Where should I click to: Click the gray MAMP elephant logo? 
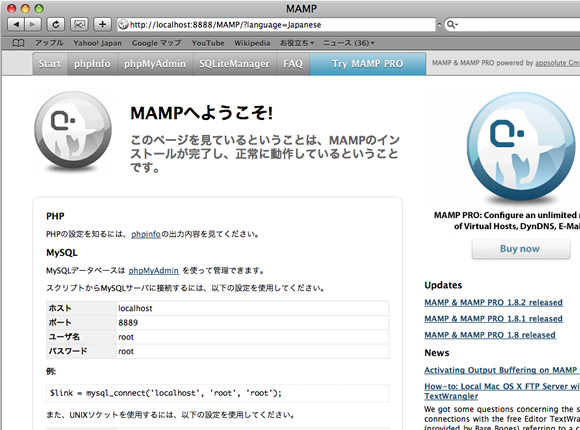click(73, 131)
